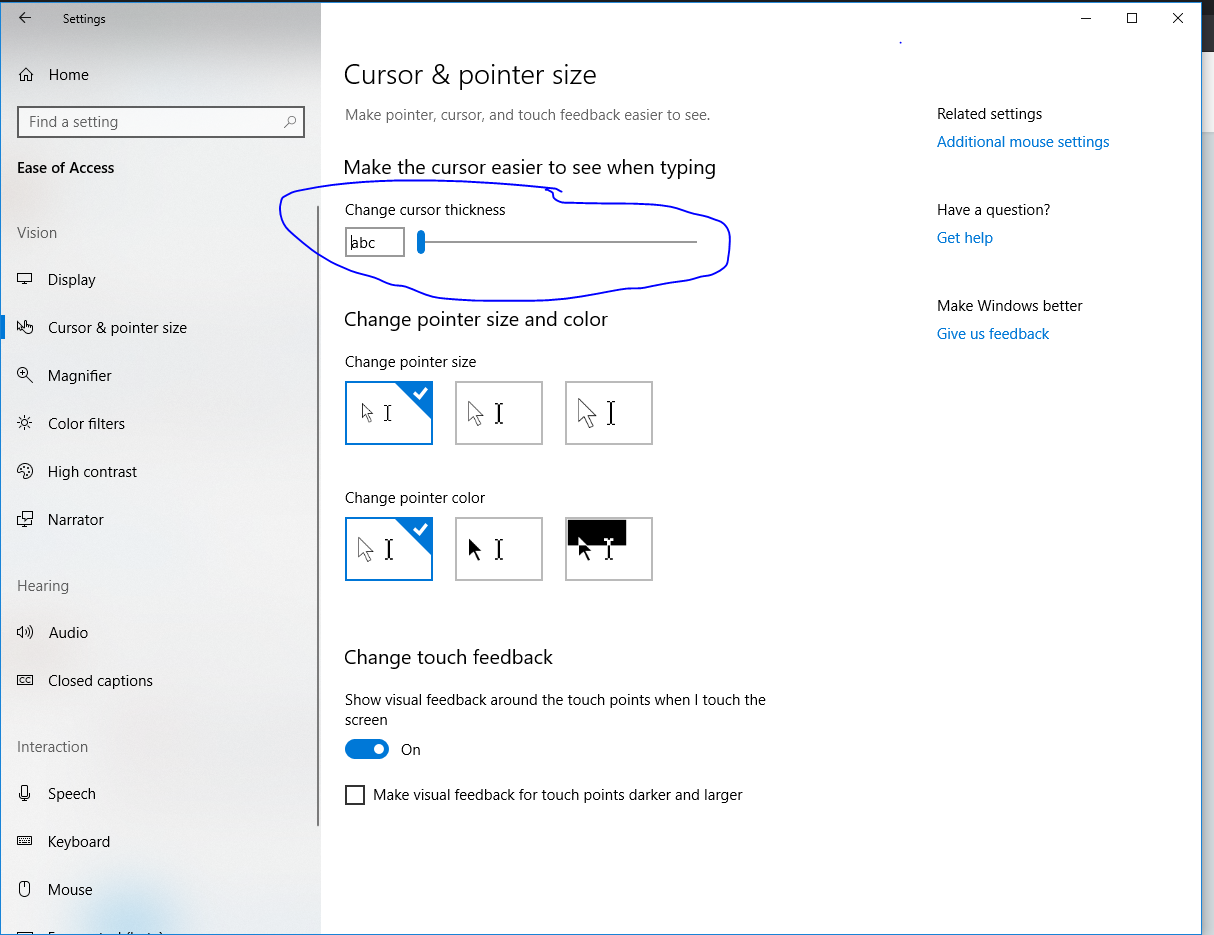Select the smallest pointer size option
This screenshot has width=1214, height=935.
click(389, 413)
